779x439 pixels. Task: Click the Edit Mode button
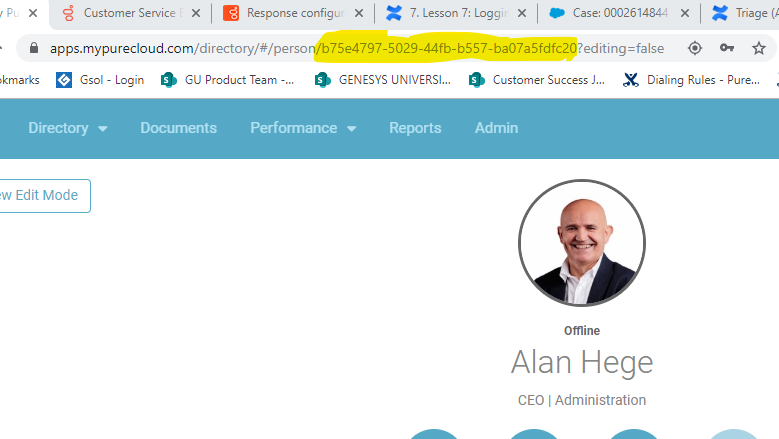click(x=44, y=196)
